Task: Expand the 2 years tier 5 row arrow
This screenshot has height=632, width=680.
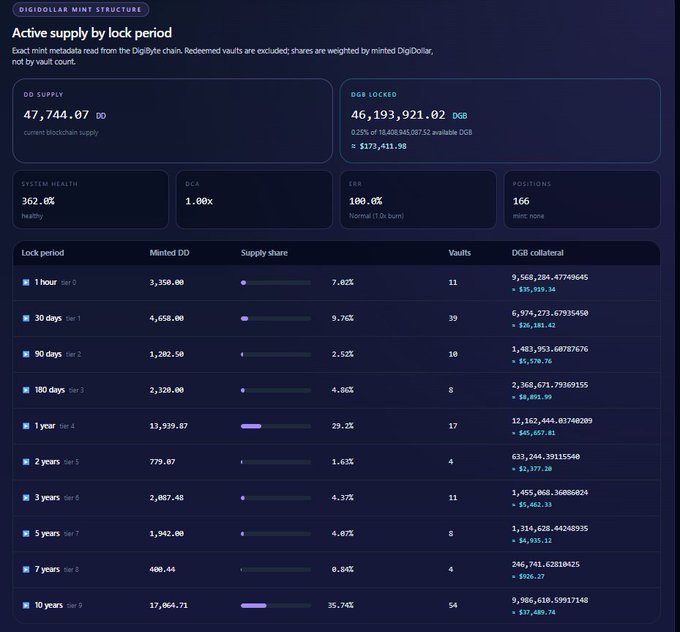Action: coord(26,462)
